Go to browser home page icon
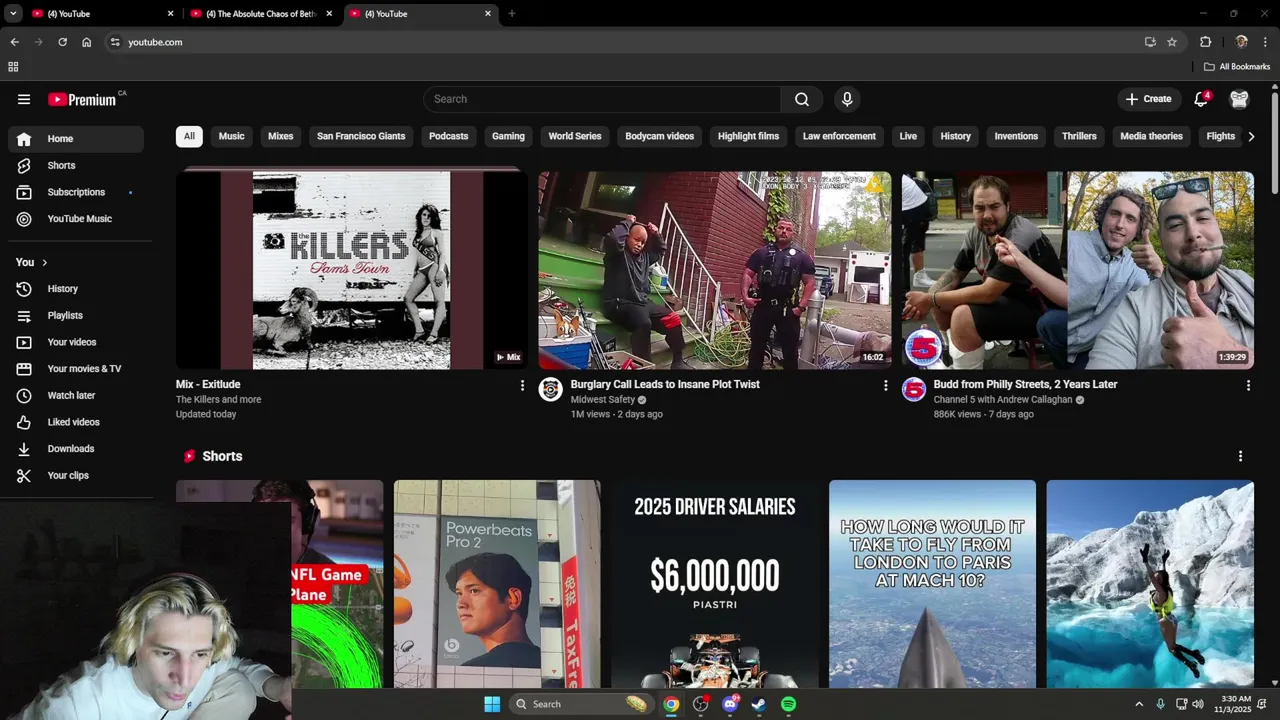This screenshot has width=1280, height=720. (87, 42)
